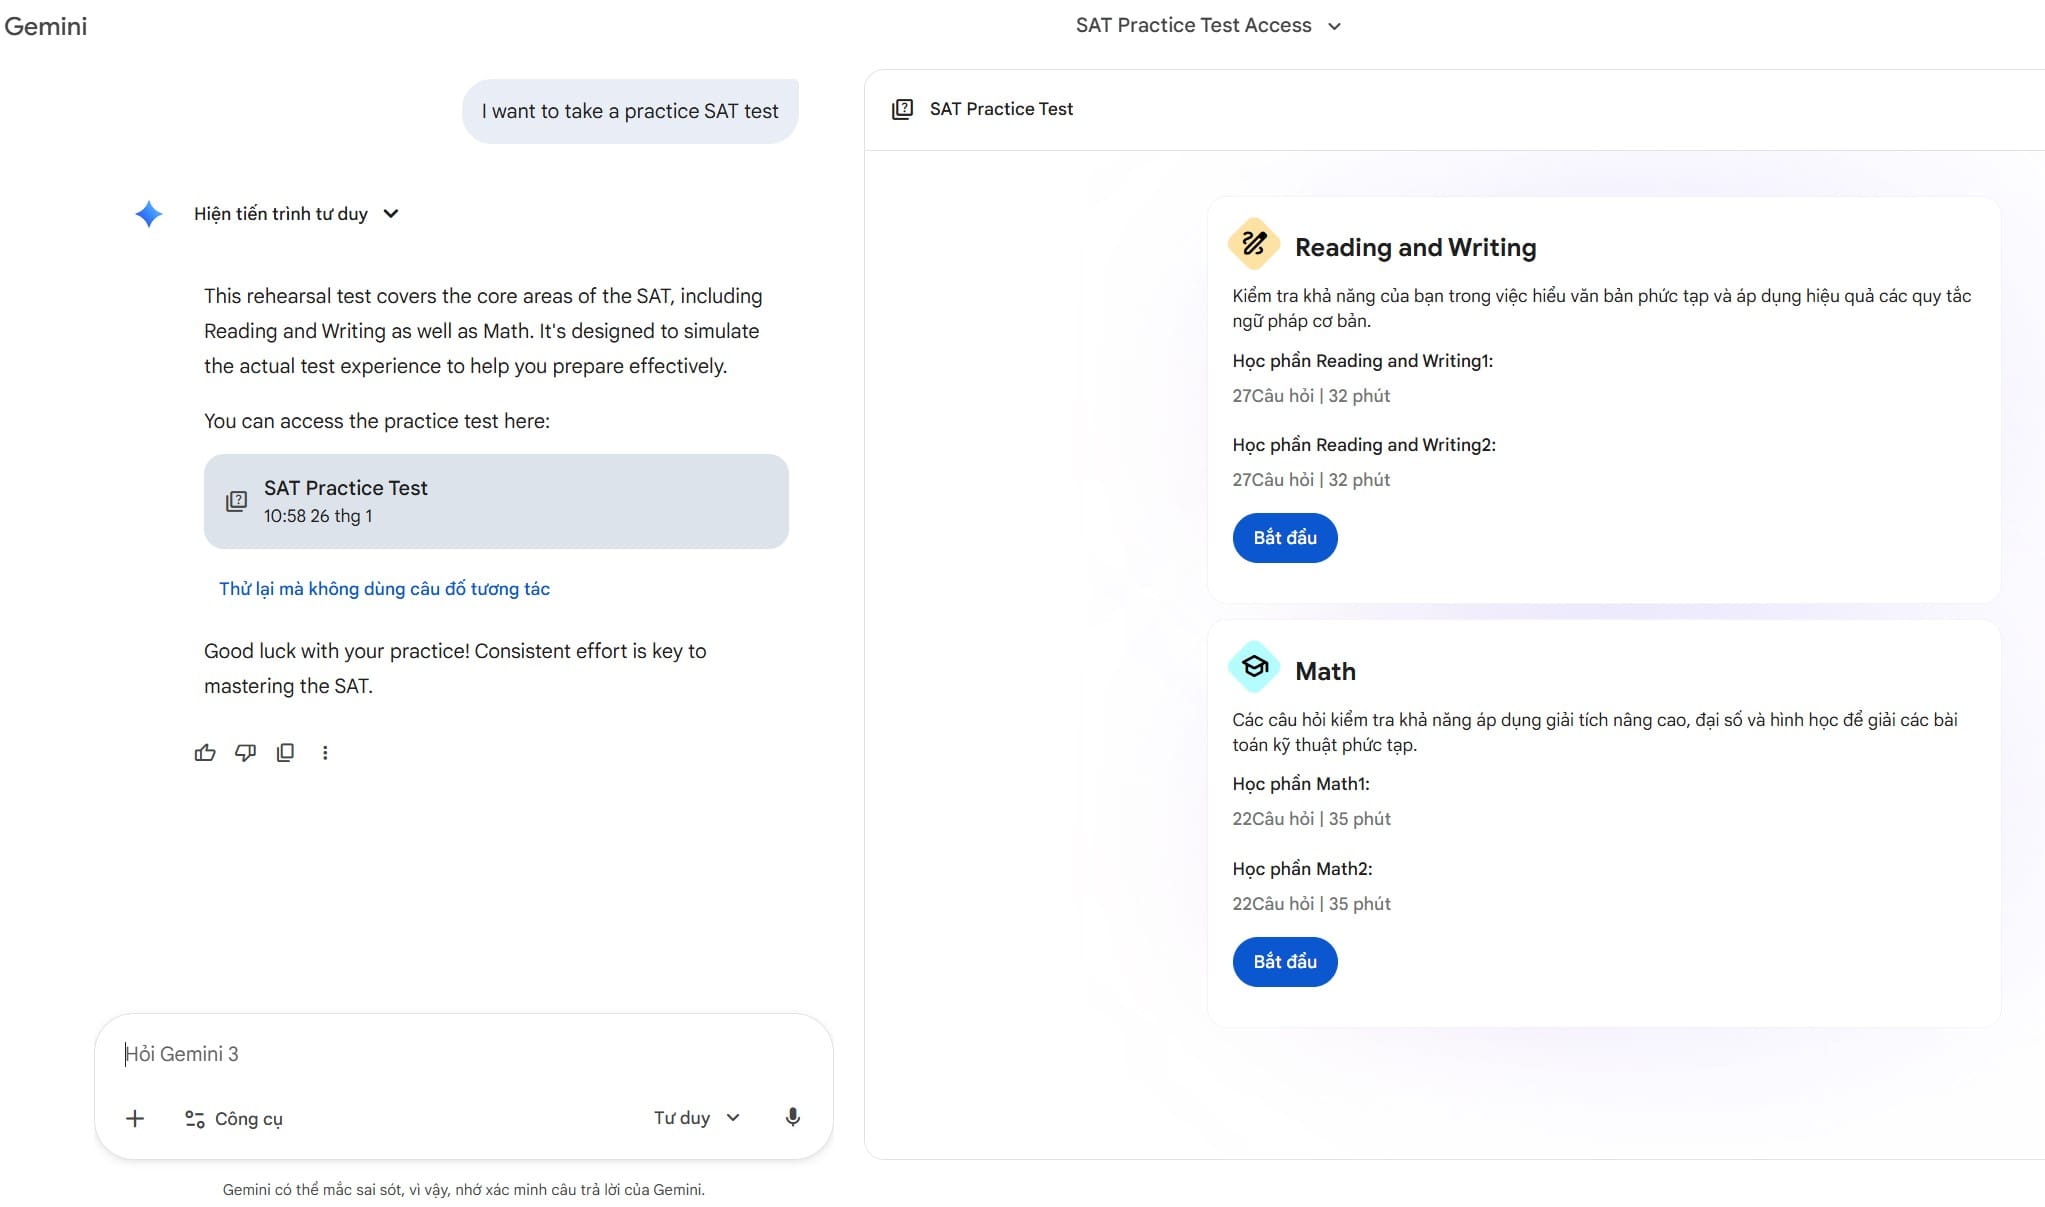The height and width of the screenshot is (1207, 2045).
Task: Click Thử lại mà không dùng câu đố tương tác
Action: pos(384,589)
